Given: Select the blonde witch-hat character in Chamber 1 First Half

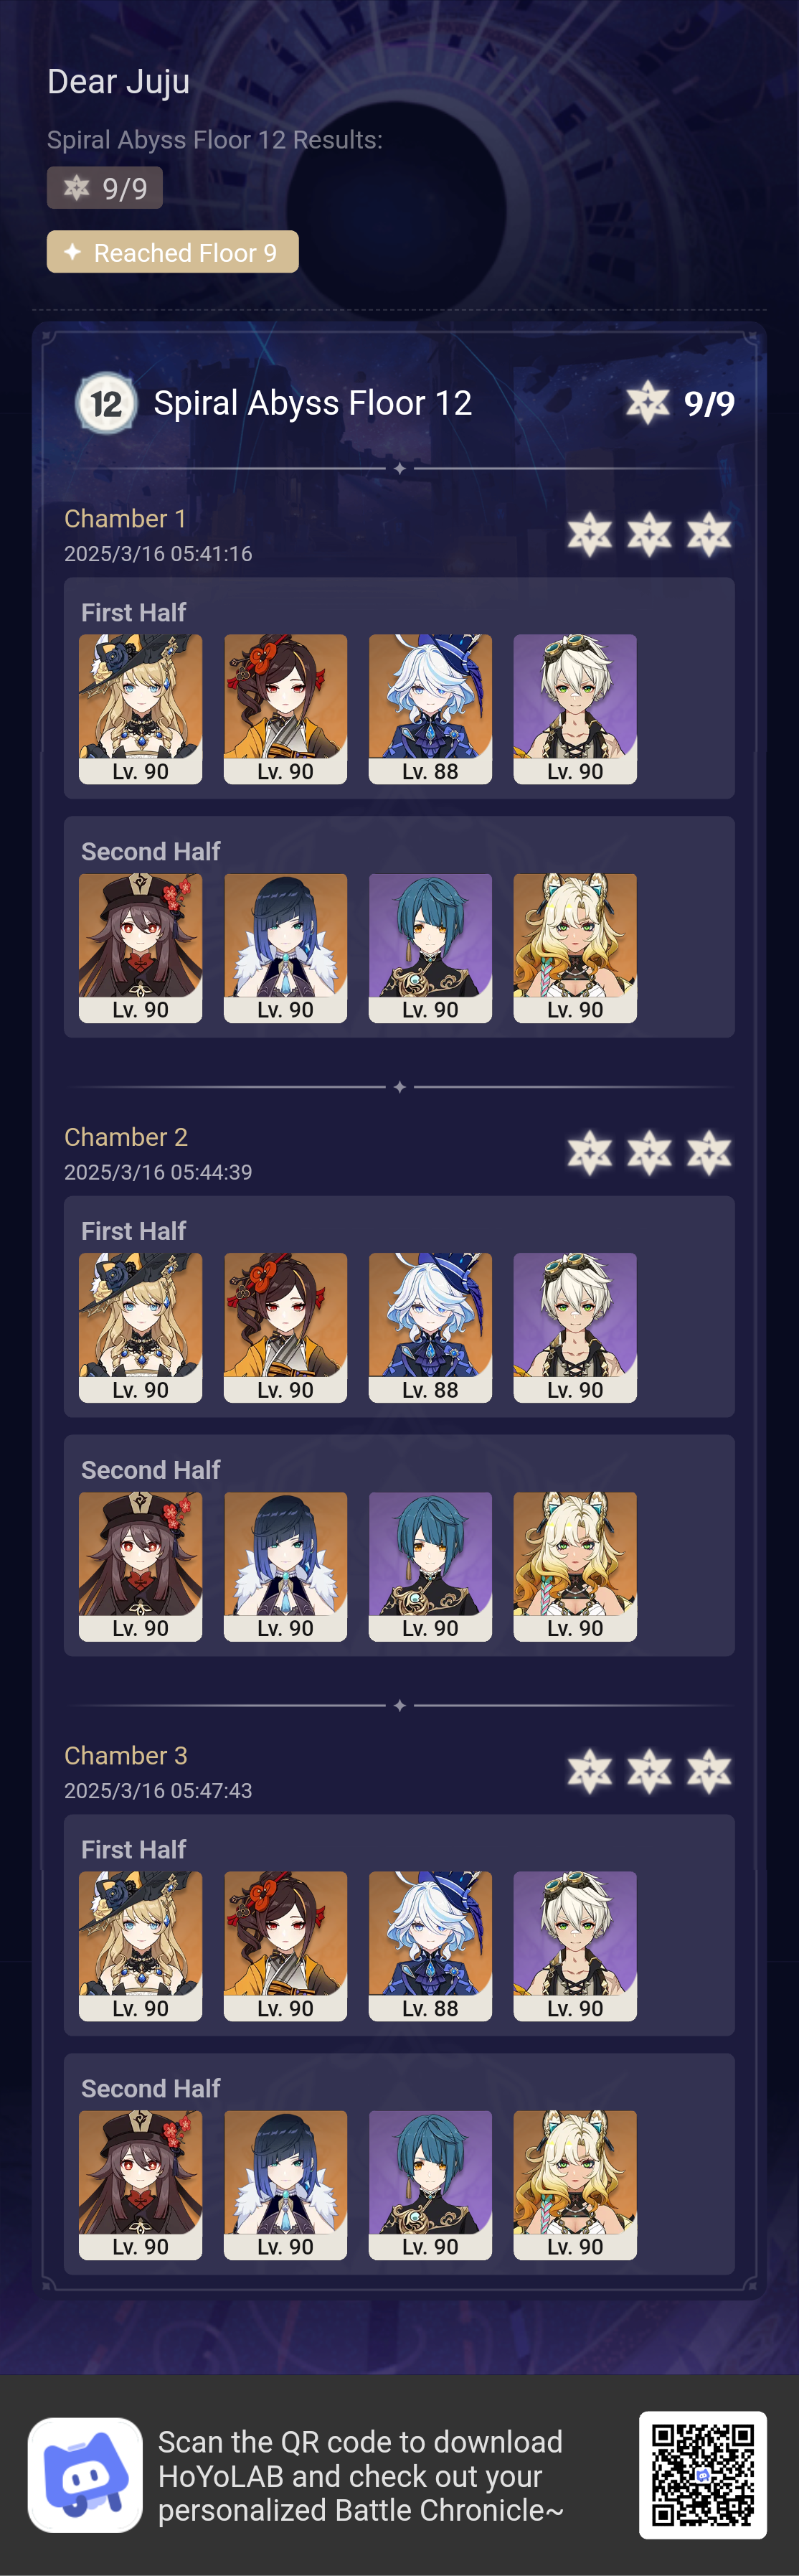Looking at the screenshot, I should (x=141, y=709).
